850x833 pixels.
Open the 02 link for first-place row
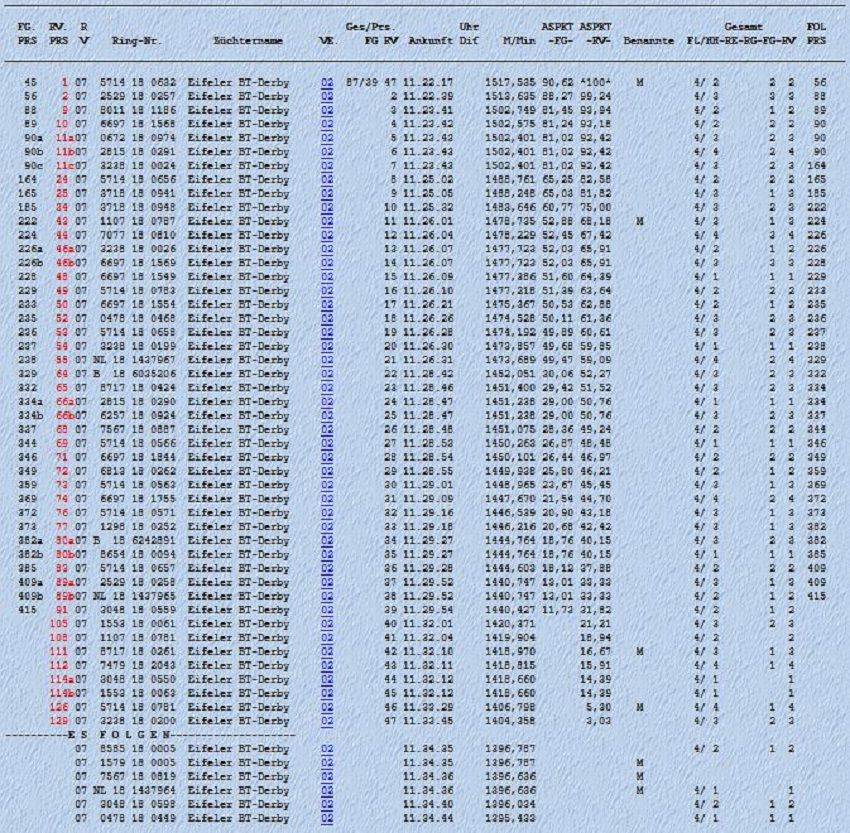pyautogui.click(x=326, y=82)
